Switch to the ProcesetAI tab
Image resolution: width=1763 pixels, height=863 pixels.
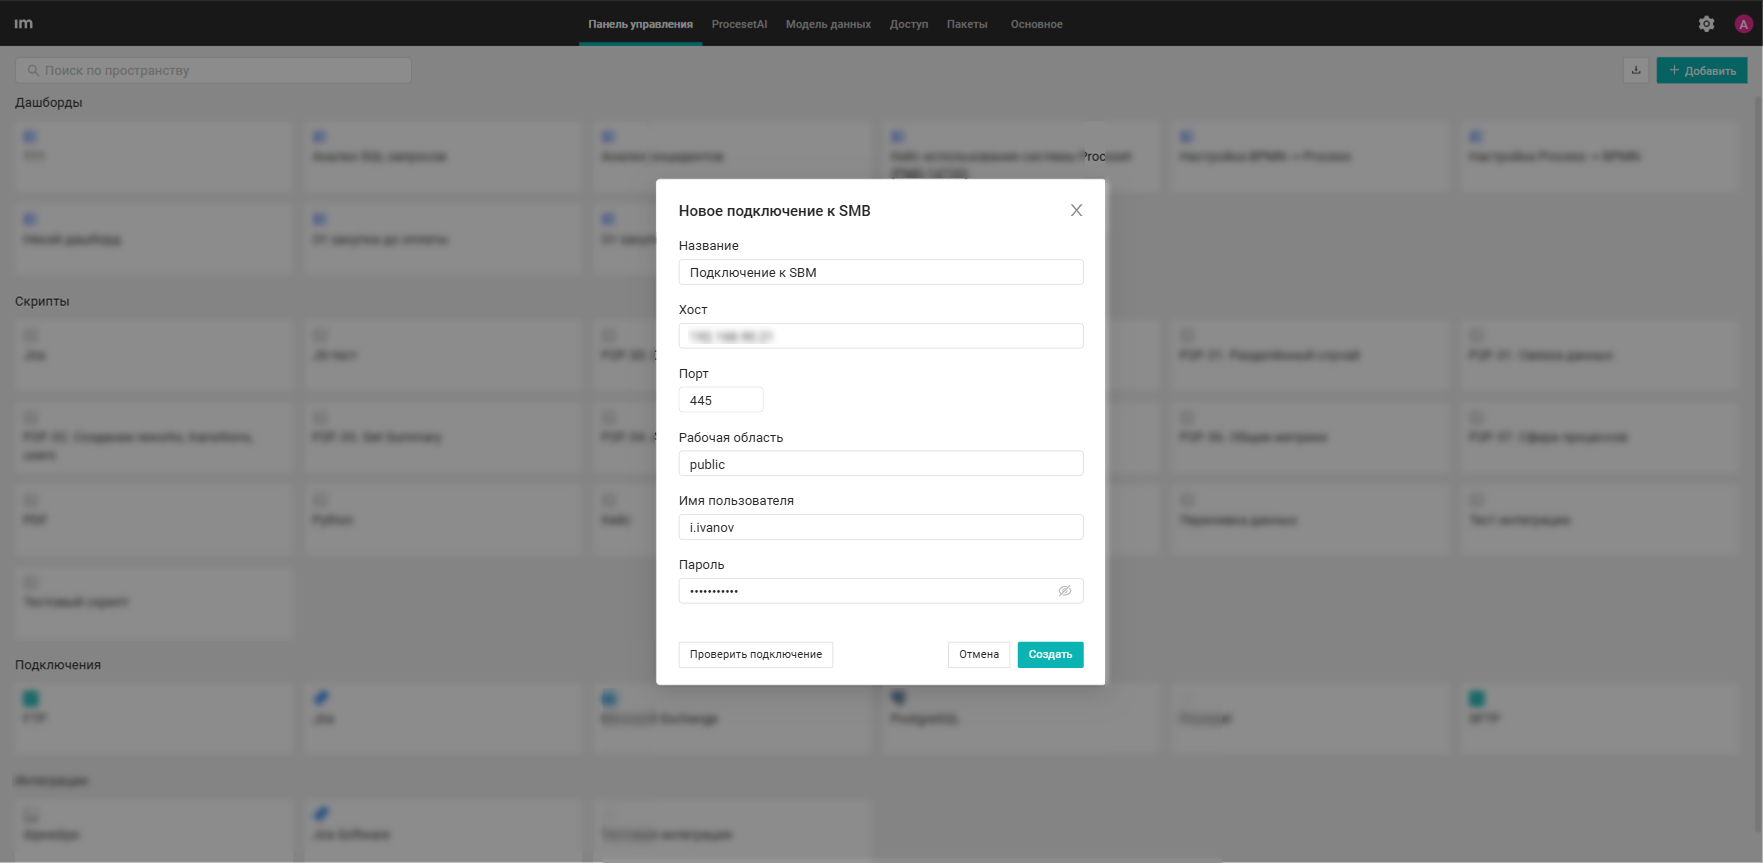click(739, 24)
